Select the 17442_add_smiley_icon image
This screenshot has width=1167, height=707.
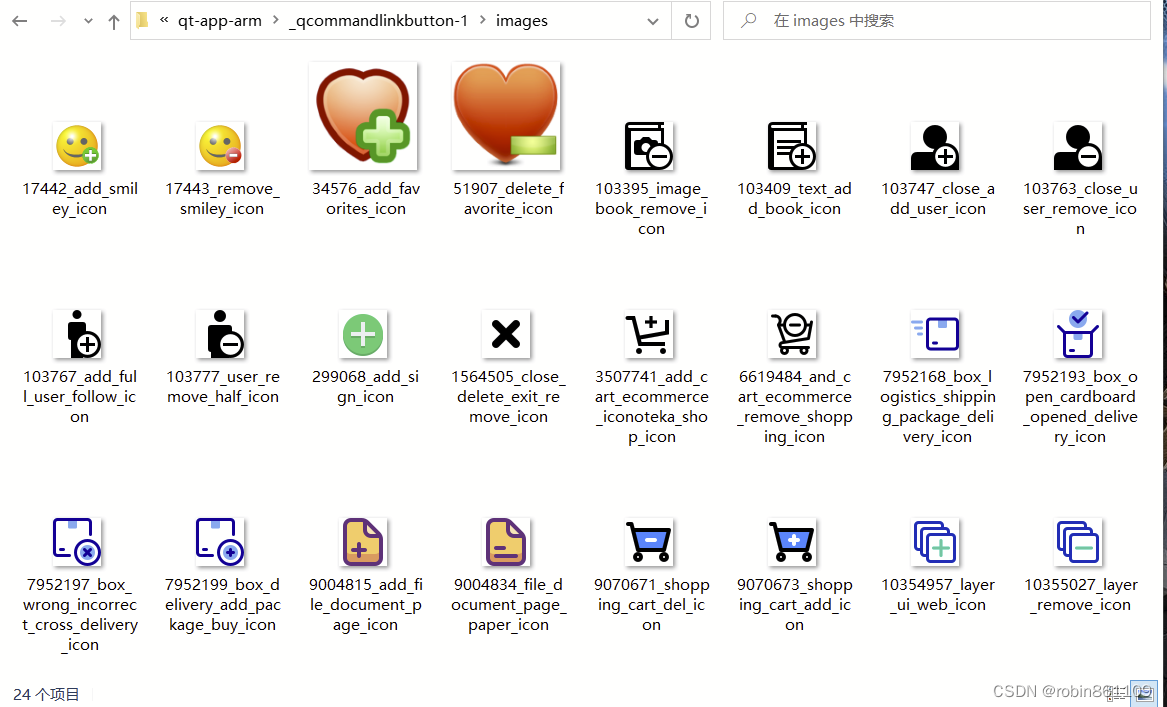point(79,146)
